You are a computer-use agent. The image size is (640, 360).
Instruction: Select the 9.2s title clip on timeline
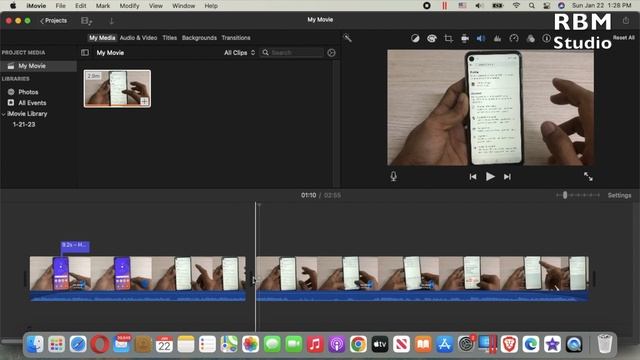(75, 246)
